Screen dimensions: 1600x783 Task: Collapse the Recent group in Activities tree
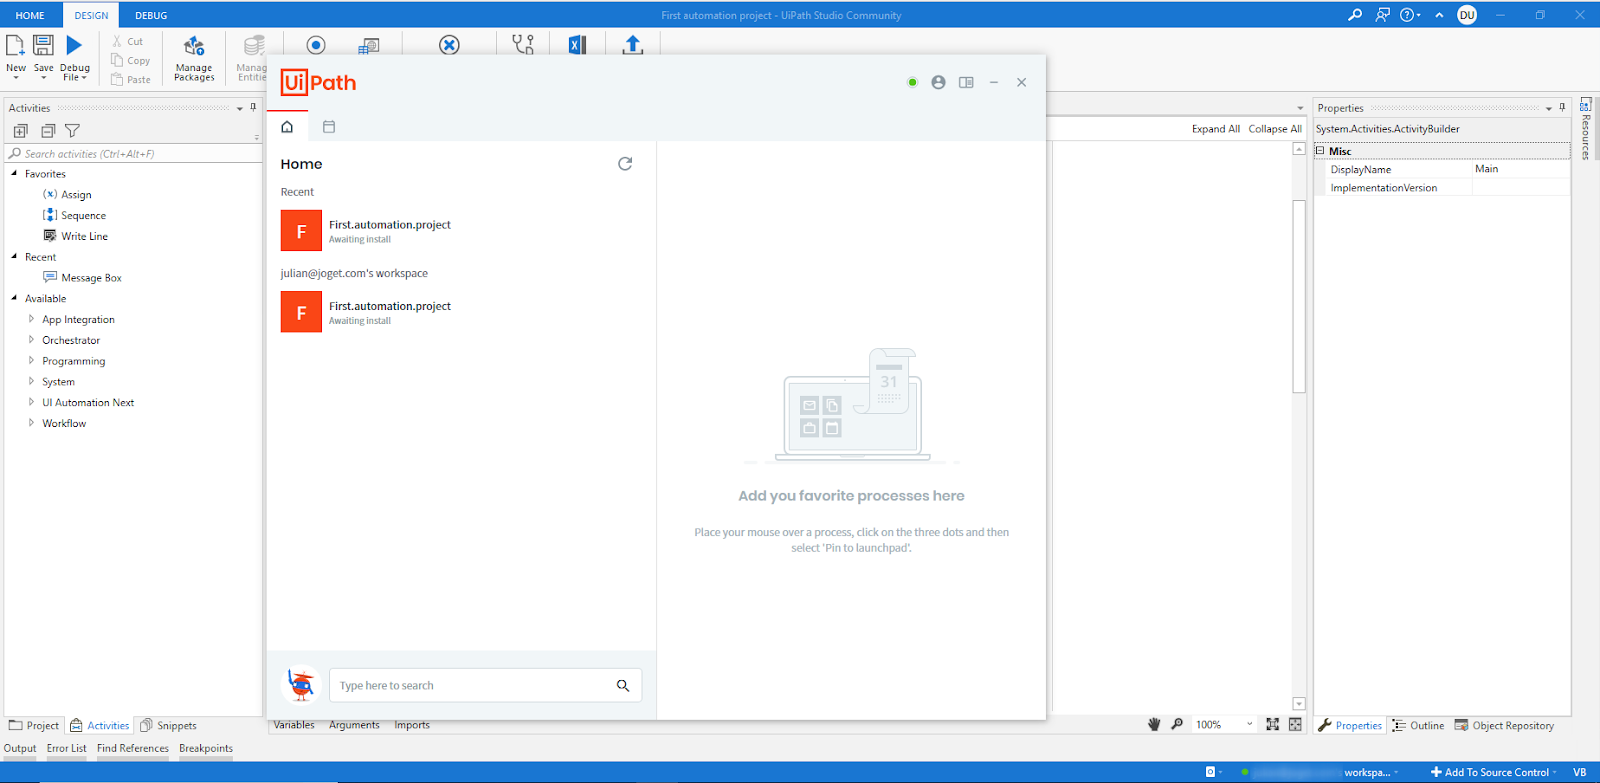[x=14, y=257]
